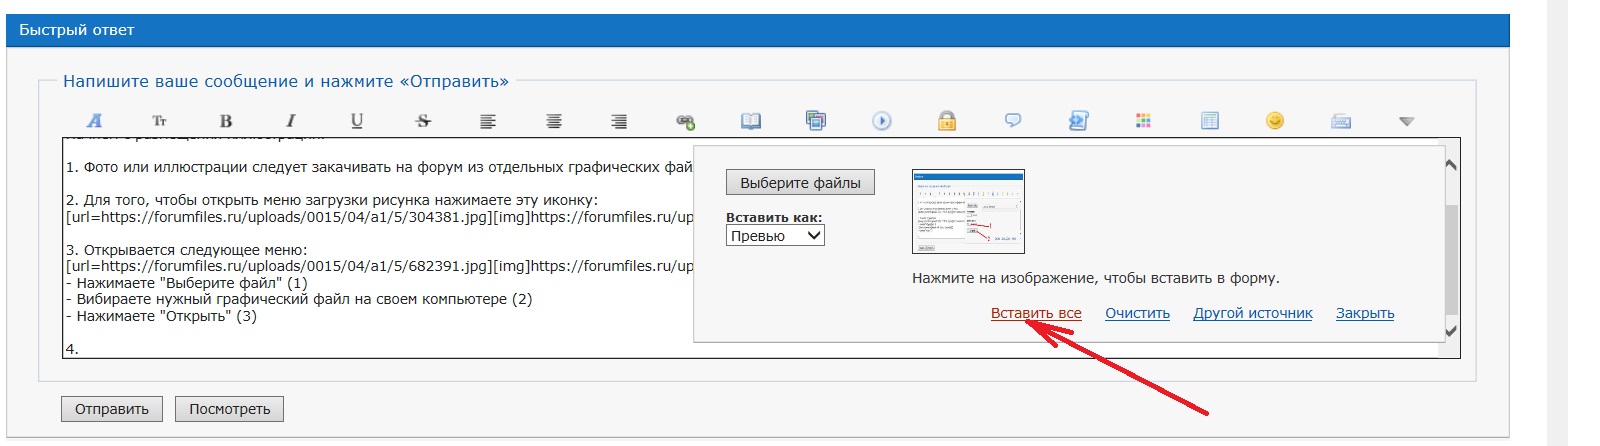Toggle bold formatting
This screenshot has width=1600, height=446.
(225, 121)
